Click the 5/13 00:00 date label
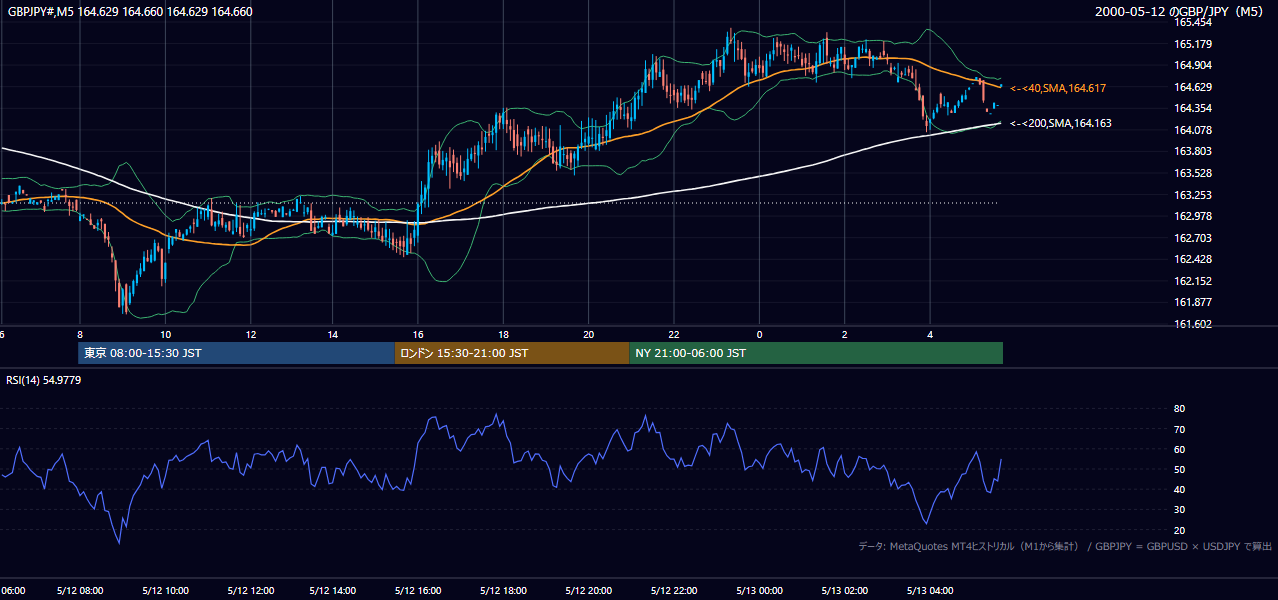This screenshot has height=600, width=1278. (x=759, y=591)
